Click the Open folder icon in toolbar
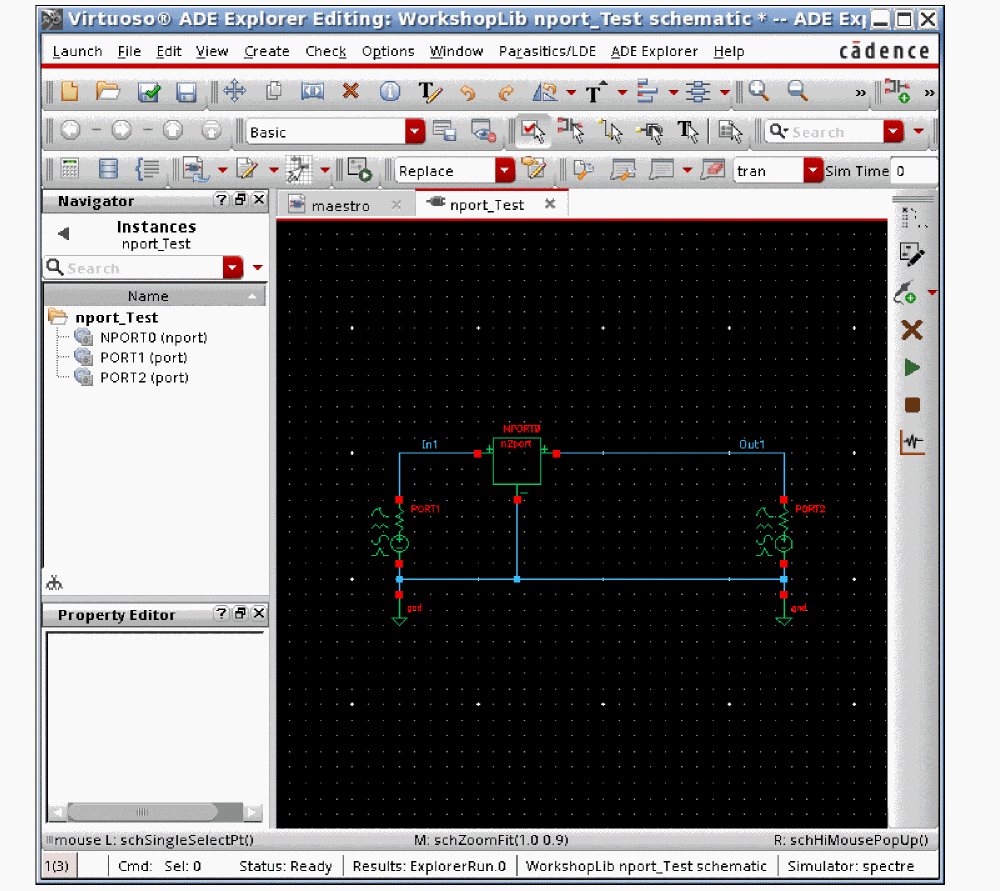This screenshot has width=1000, height=891. [107, 92]
